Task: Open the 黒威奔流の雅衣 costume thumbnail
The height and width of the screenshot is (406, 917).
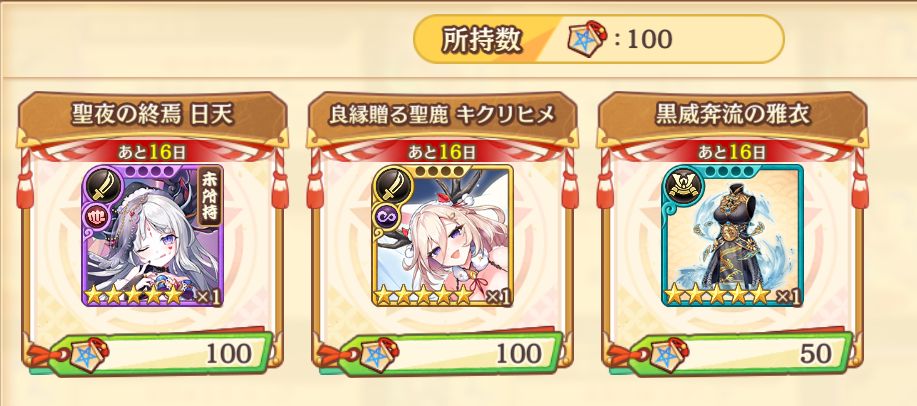Action: coord(733,236)
